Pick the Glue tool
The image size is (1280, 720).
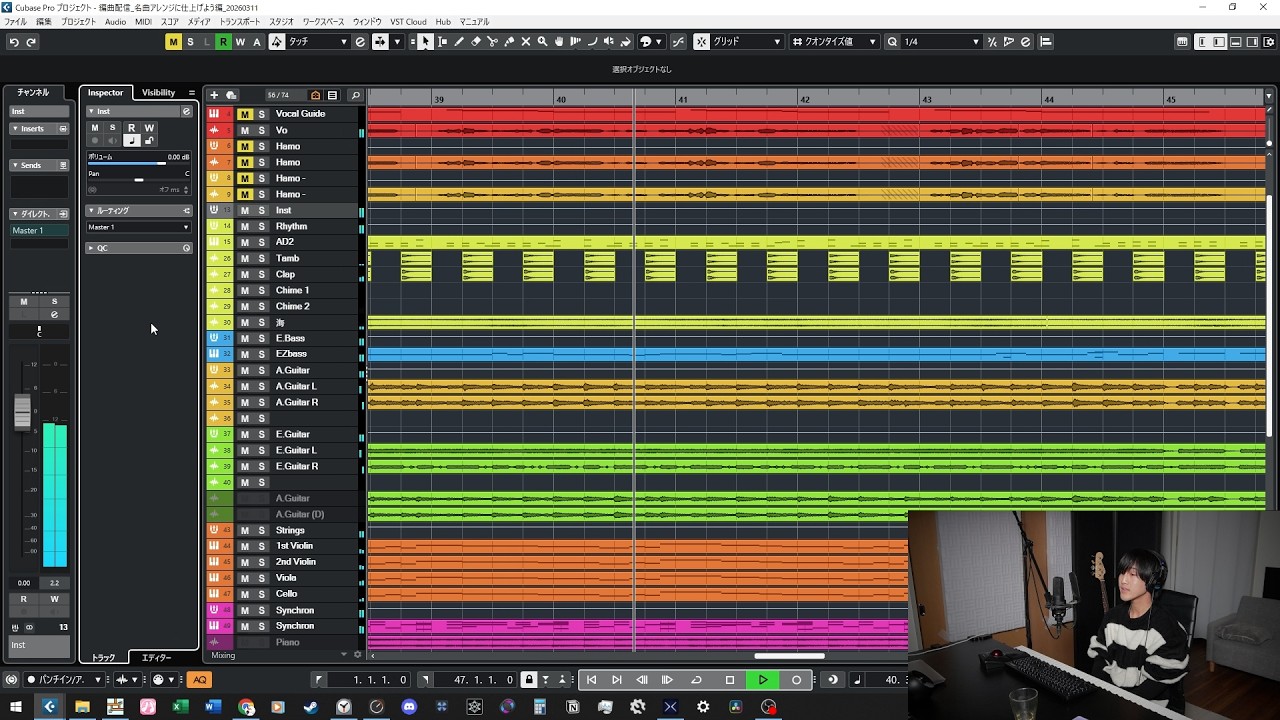(509, 42)
